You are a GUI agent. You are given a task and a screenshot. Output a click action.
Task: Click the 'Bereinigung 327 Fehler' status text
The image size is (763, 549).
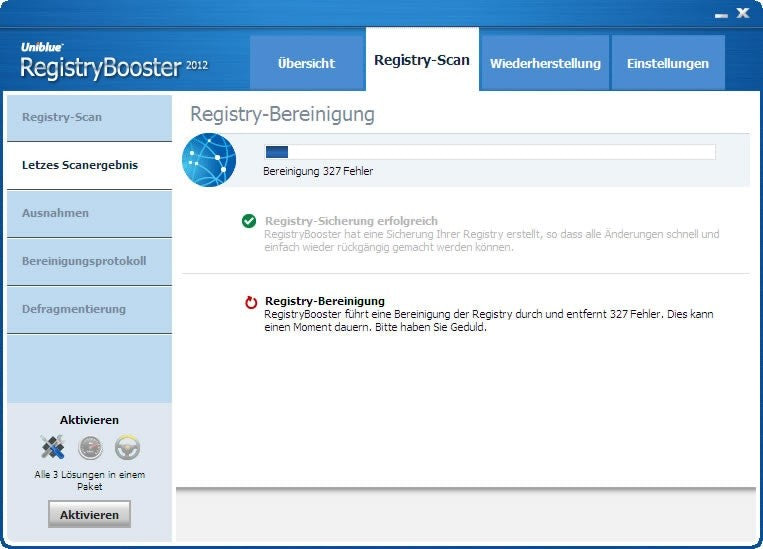[318, 171]
